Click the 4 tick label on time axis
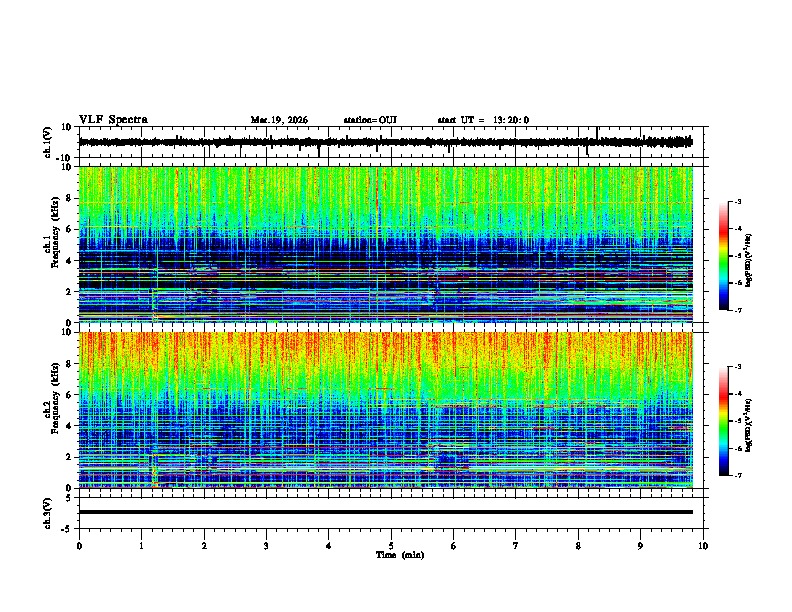The width and height of the screenshot is (792, 612). tap(329, 546)
